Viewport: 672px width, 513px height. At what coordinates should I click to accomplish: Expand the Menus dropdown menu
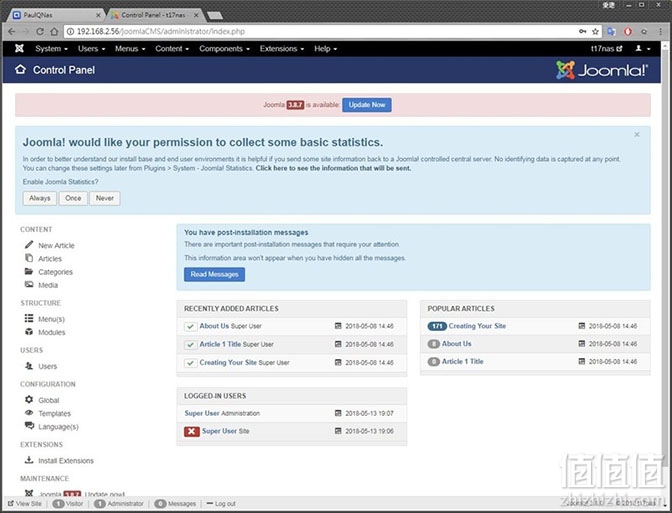130,48
